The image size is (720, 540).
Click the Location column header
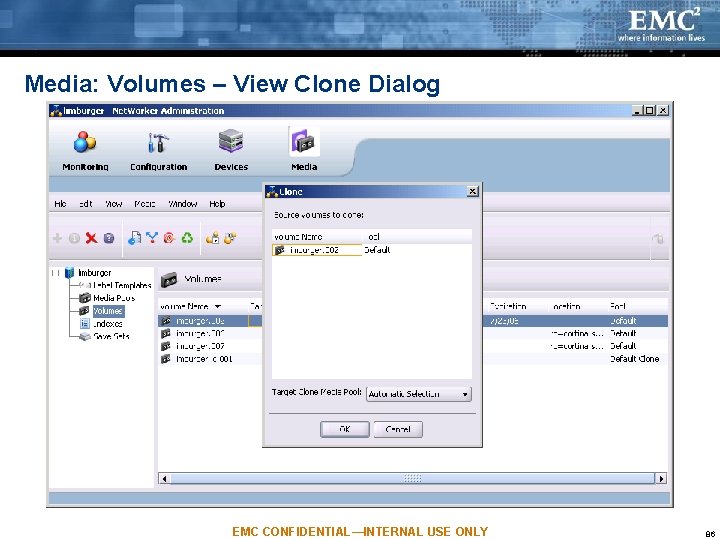567,306
